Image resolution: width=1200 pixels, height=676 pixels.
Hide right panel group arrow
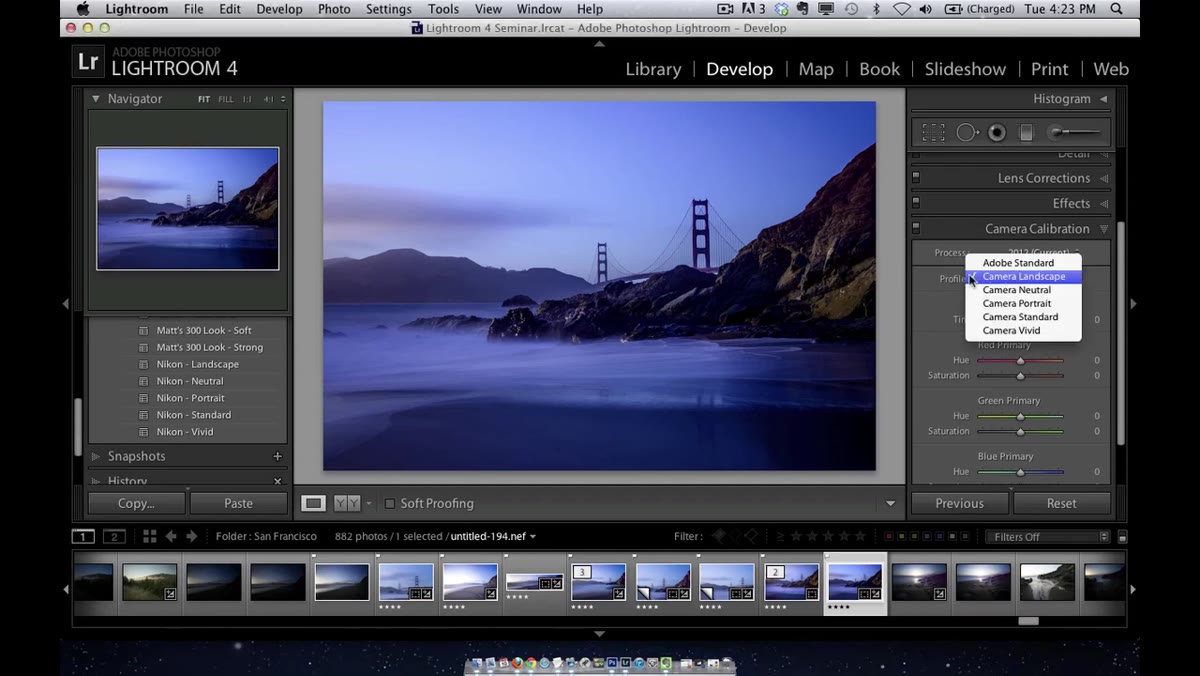click(1133, 303)
